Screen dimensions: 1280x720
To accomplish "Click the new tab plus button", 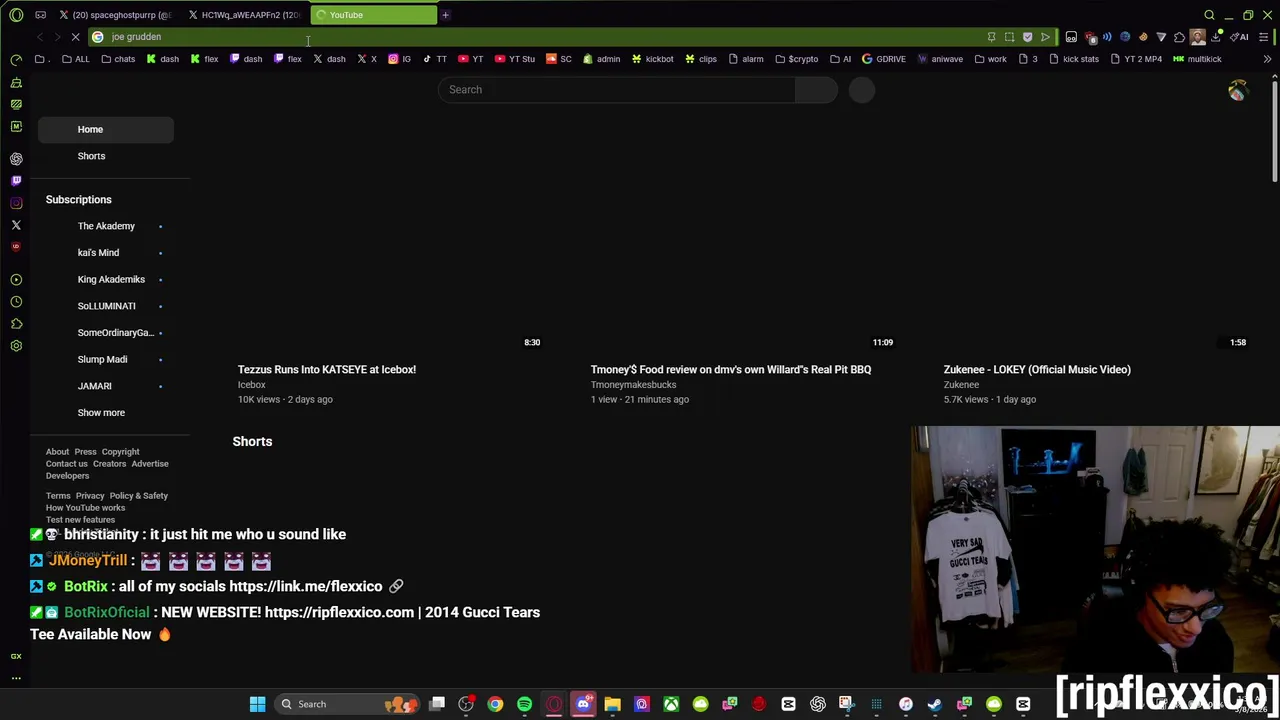I will (445, 15).
